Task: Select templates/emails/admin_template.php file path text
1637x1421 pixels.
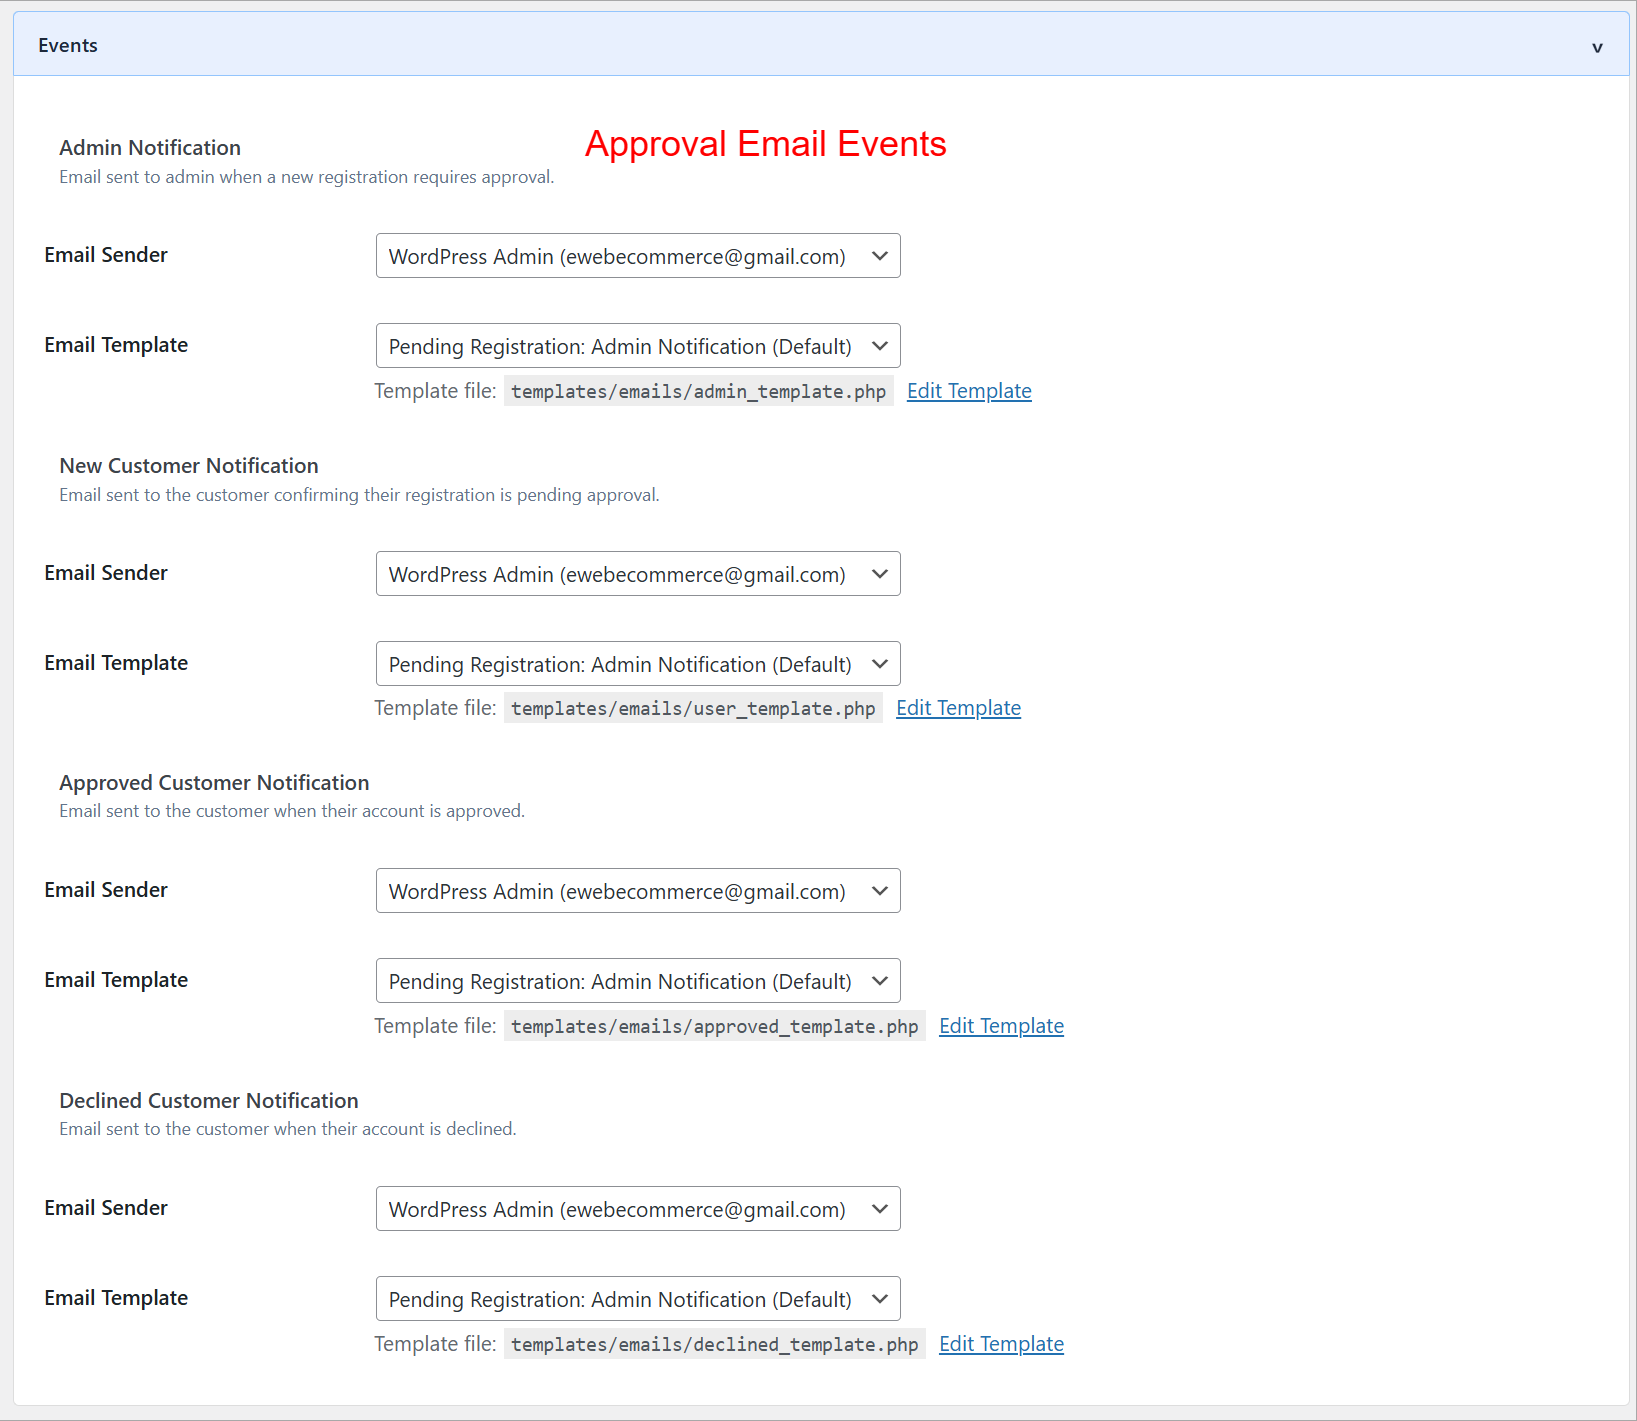Action: 698,391
